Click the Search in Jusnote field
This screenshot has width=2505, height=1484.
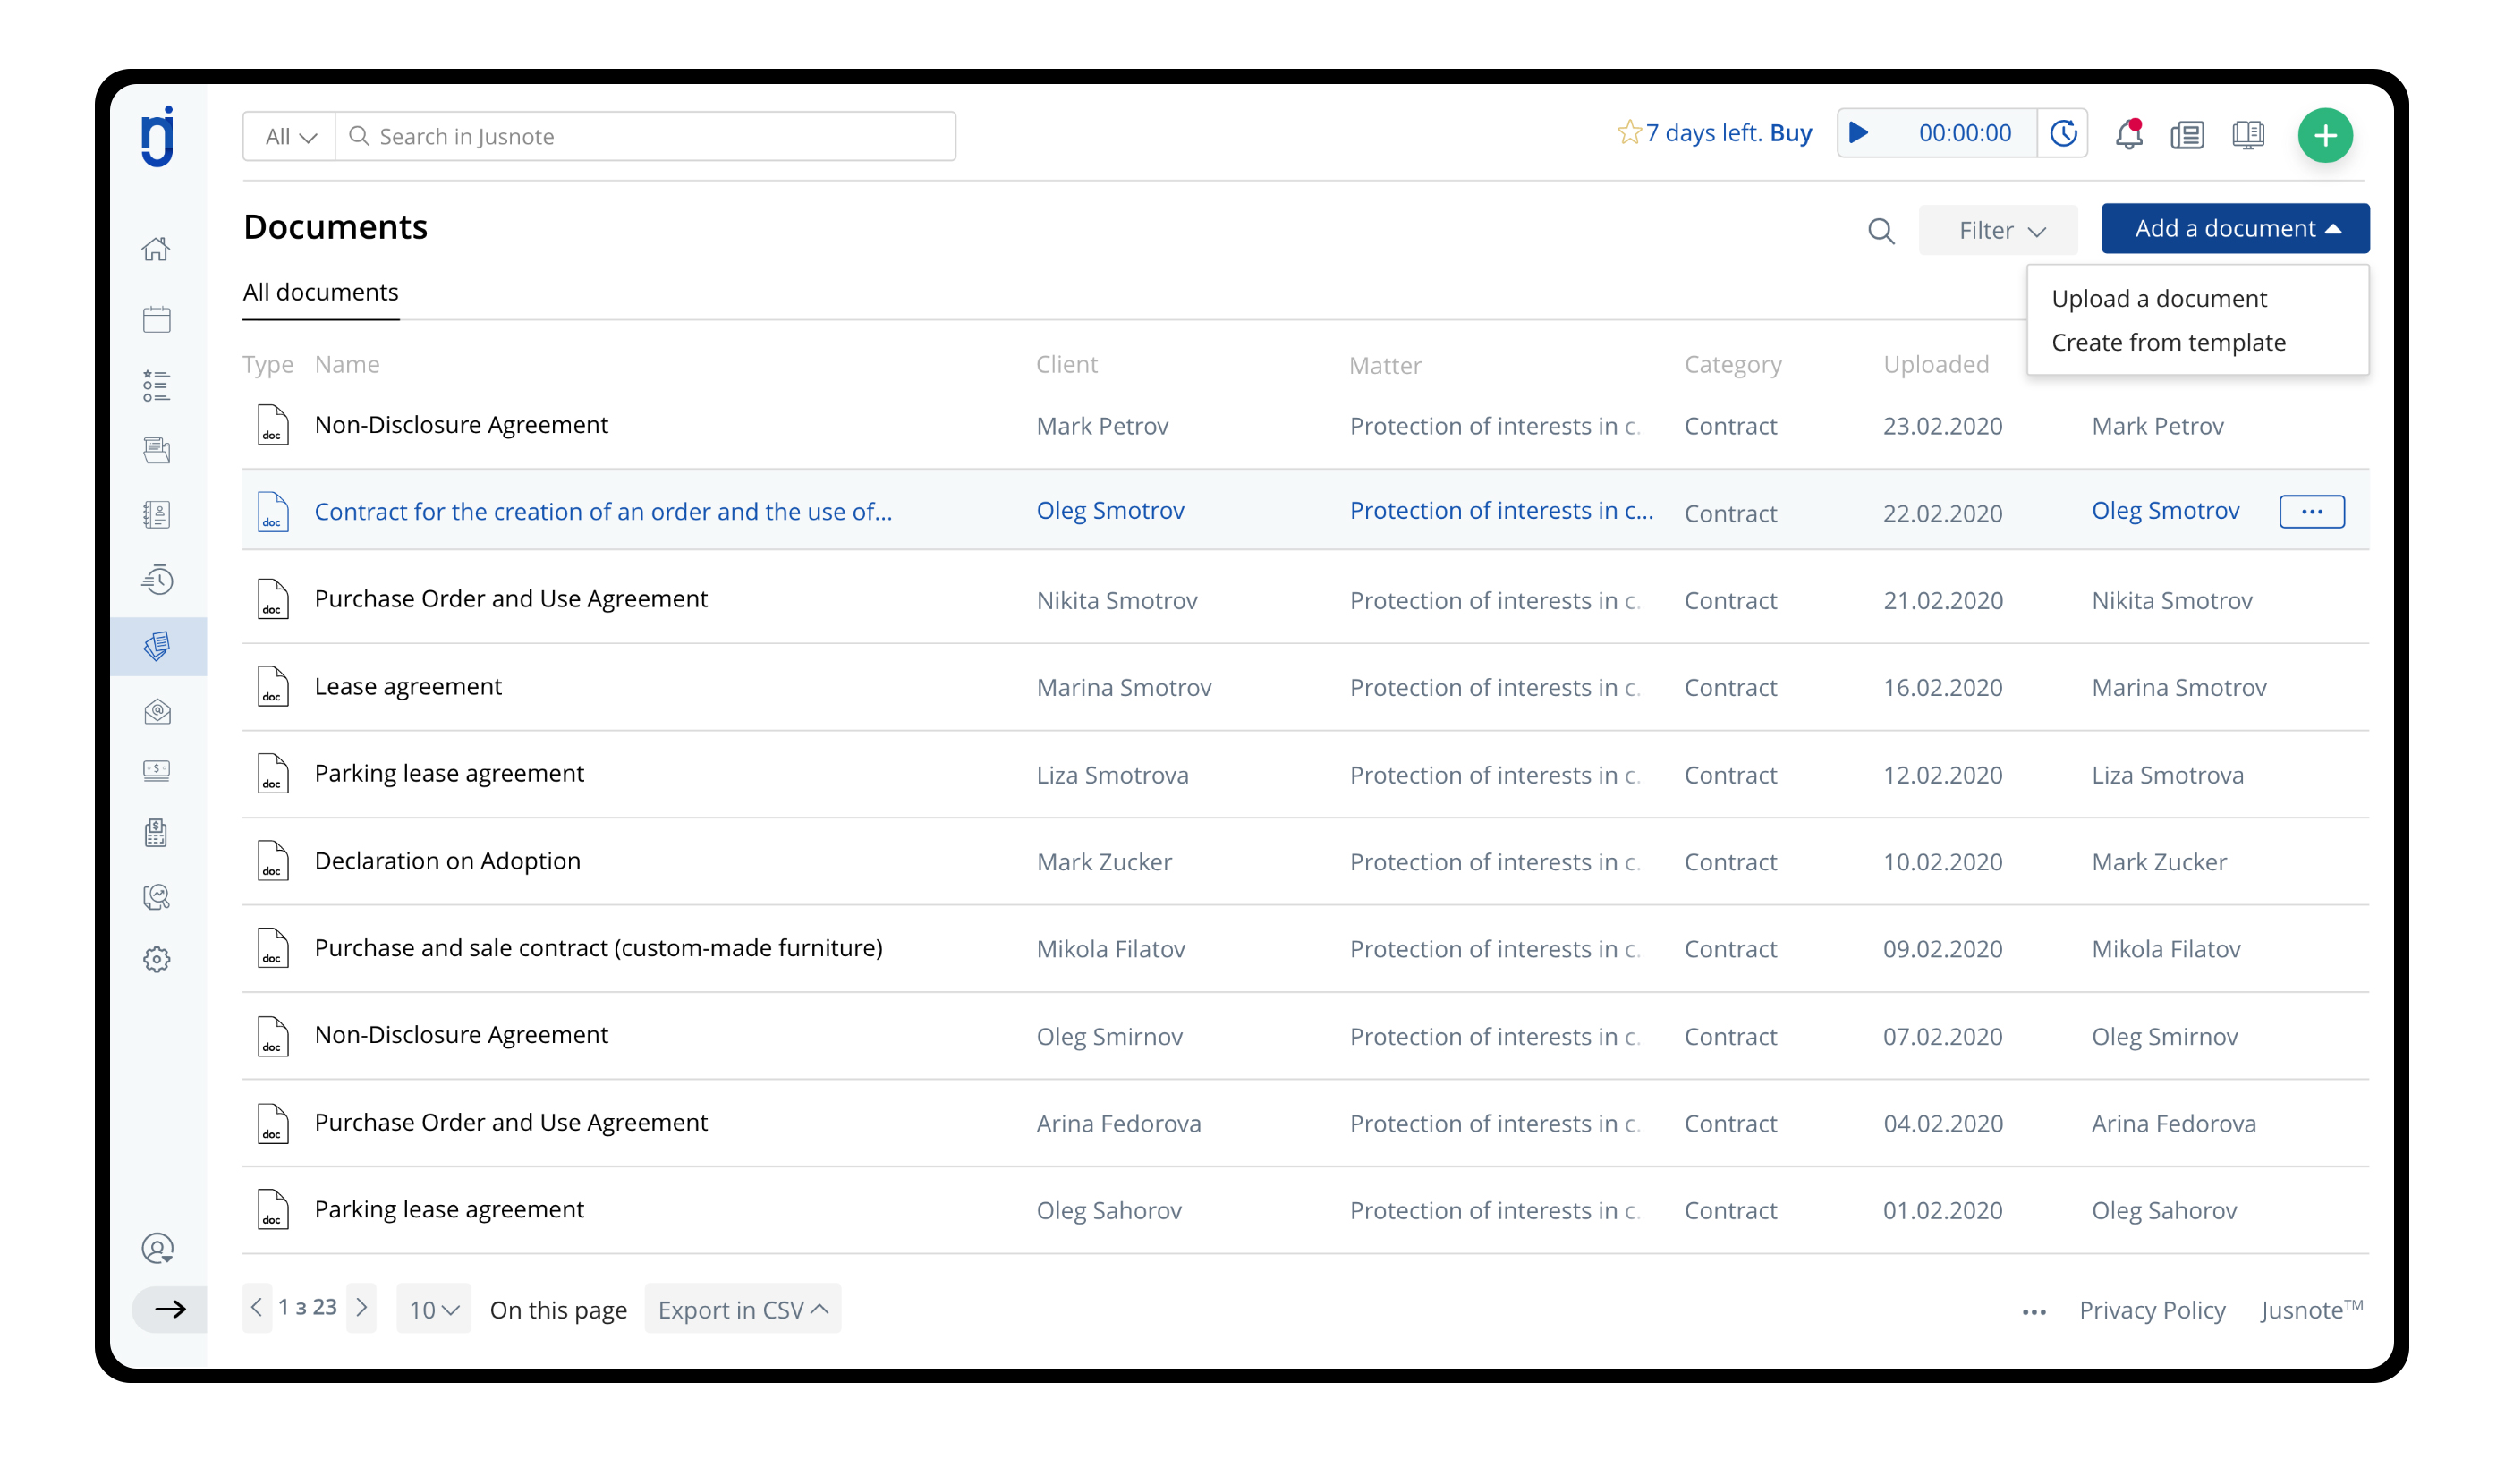[x=660, y=136]
